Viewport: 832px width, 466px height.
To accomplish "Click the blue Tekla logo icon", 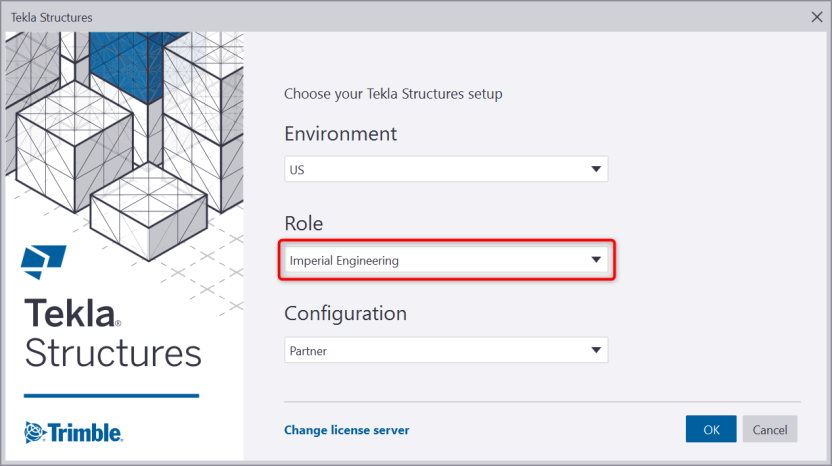I will tap(43, 260).
